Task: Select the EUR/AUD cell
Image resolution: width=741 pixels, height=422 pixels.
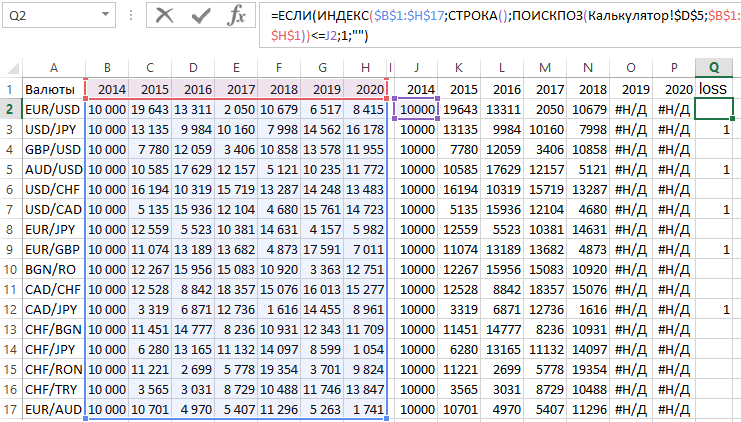Action: click(x=54, y=409)
